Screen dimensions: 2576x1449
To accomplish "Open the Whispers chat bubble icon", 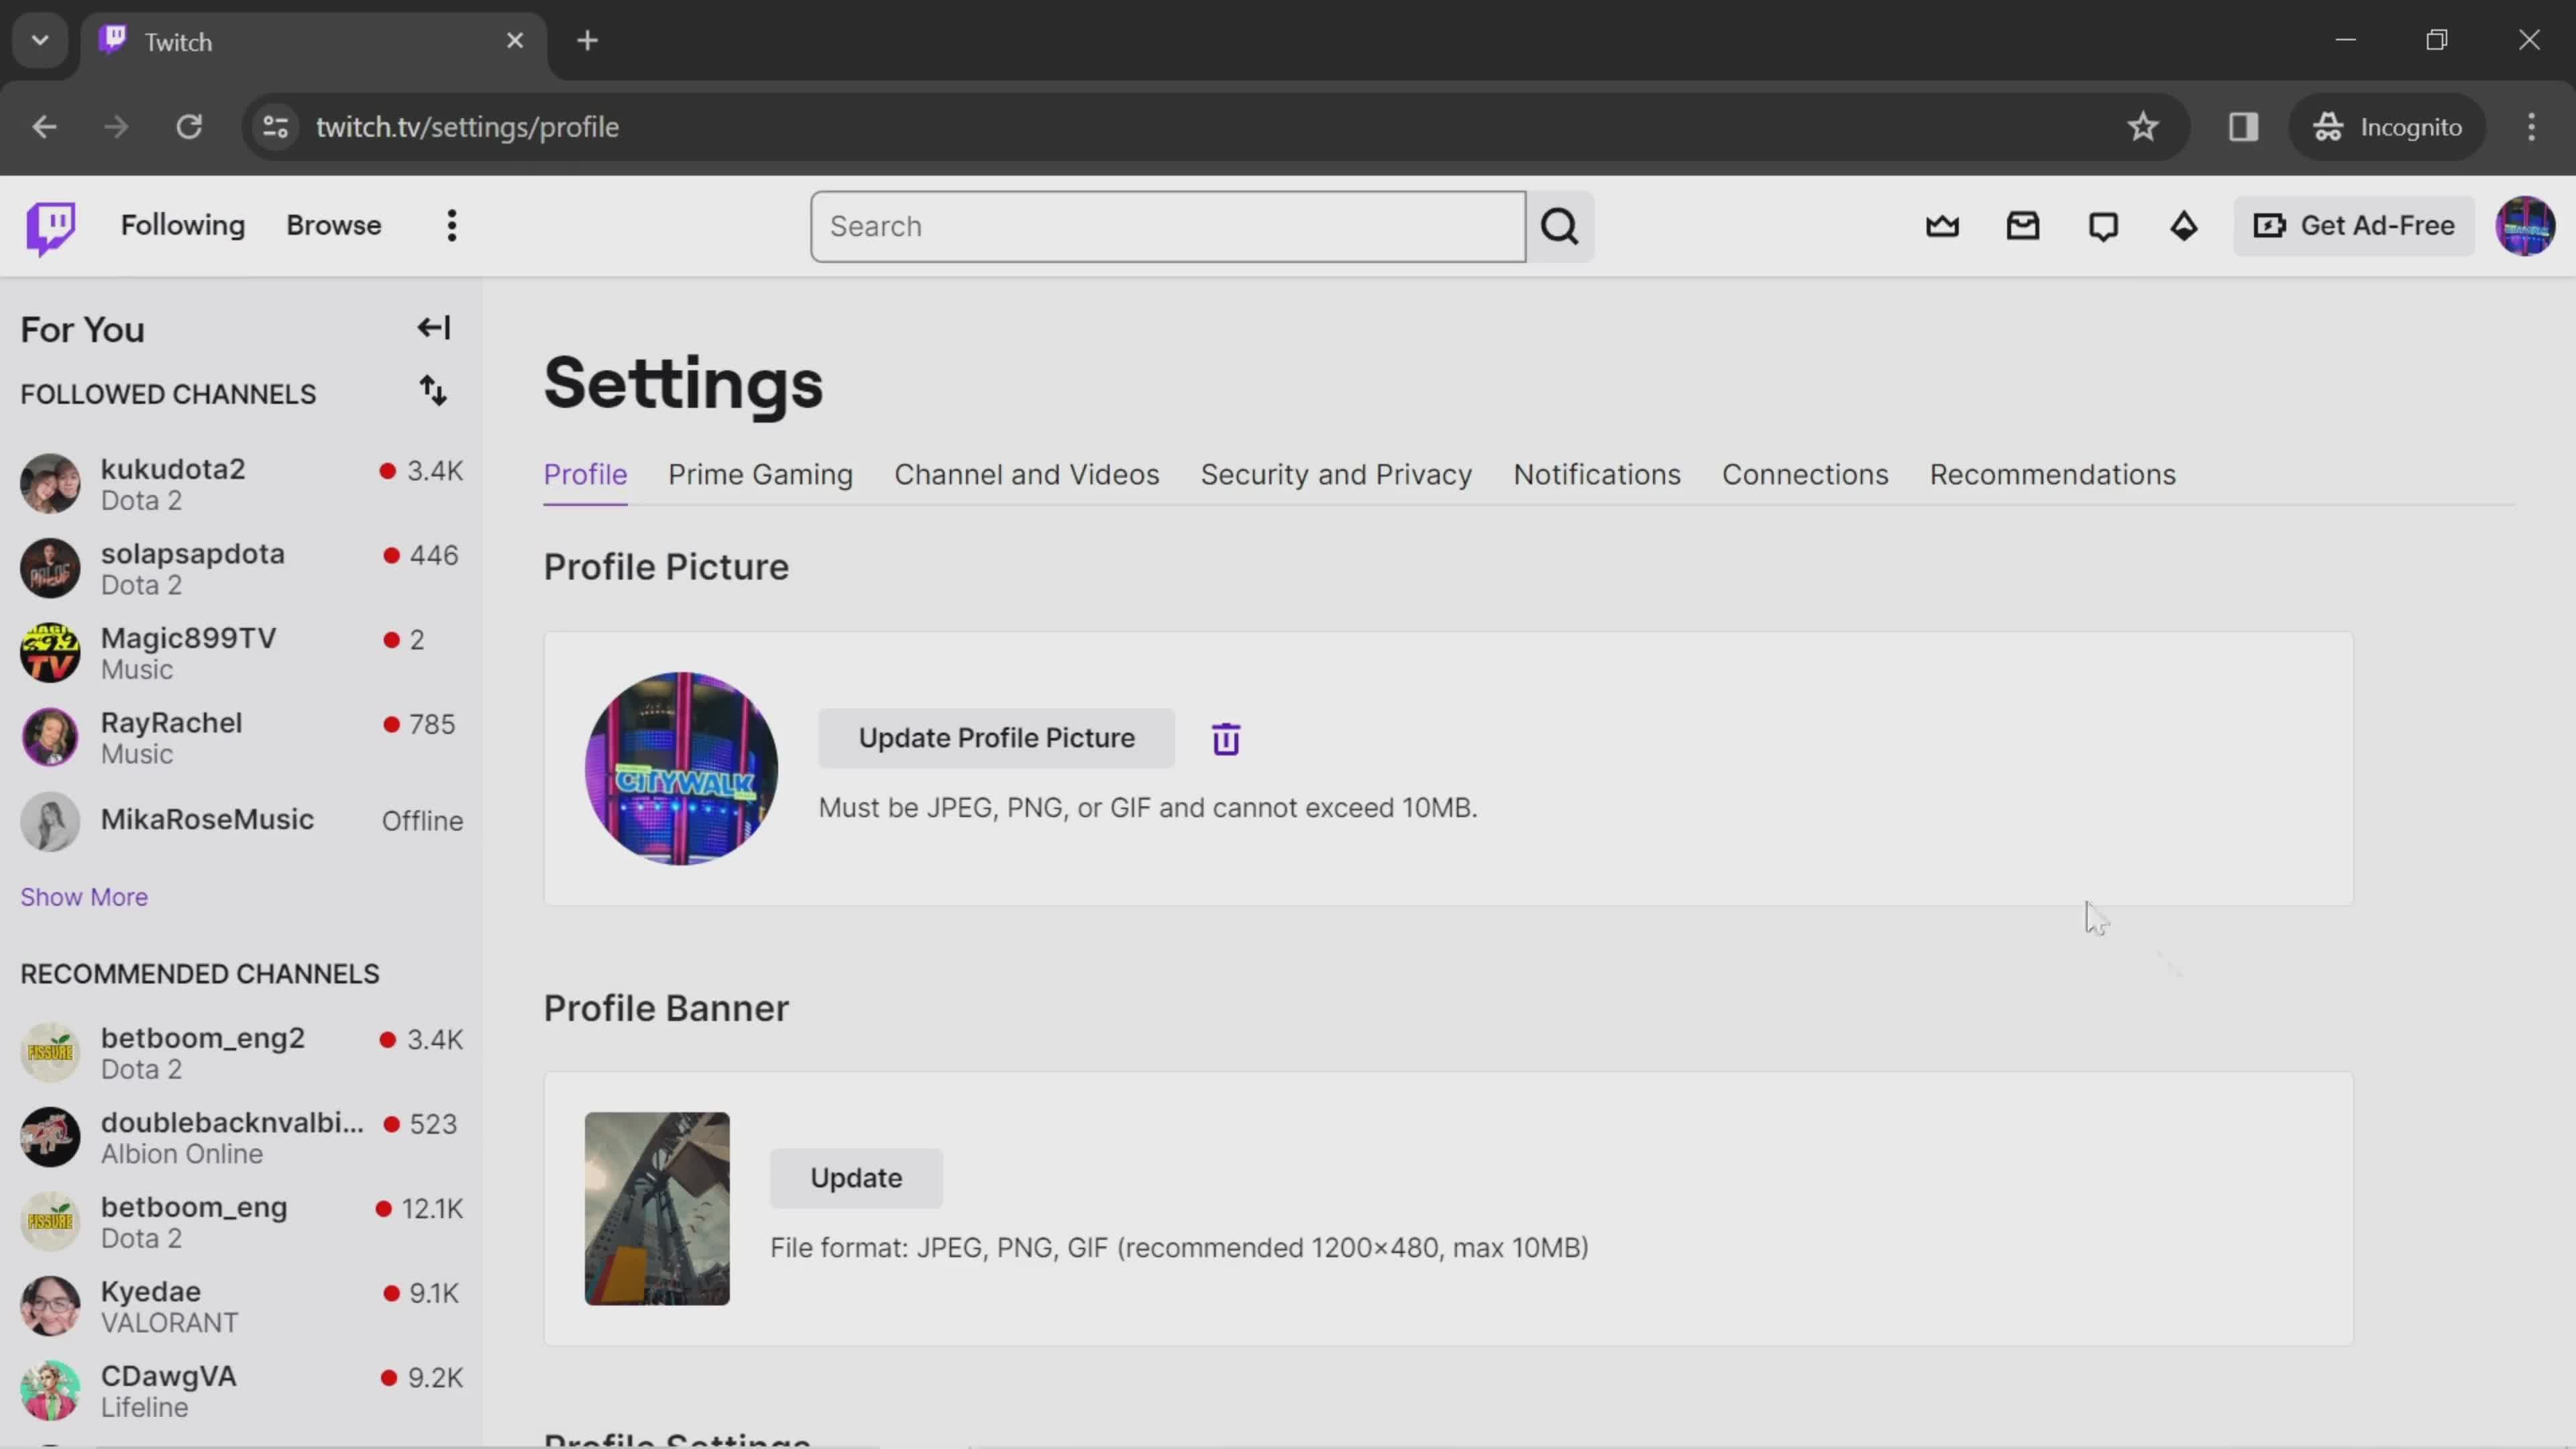I will tap(2103, 226).
